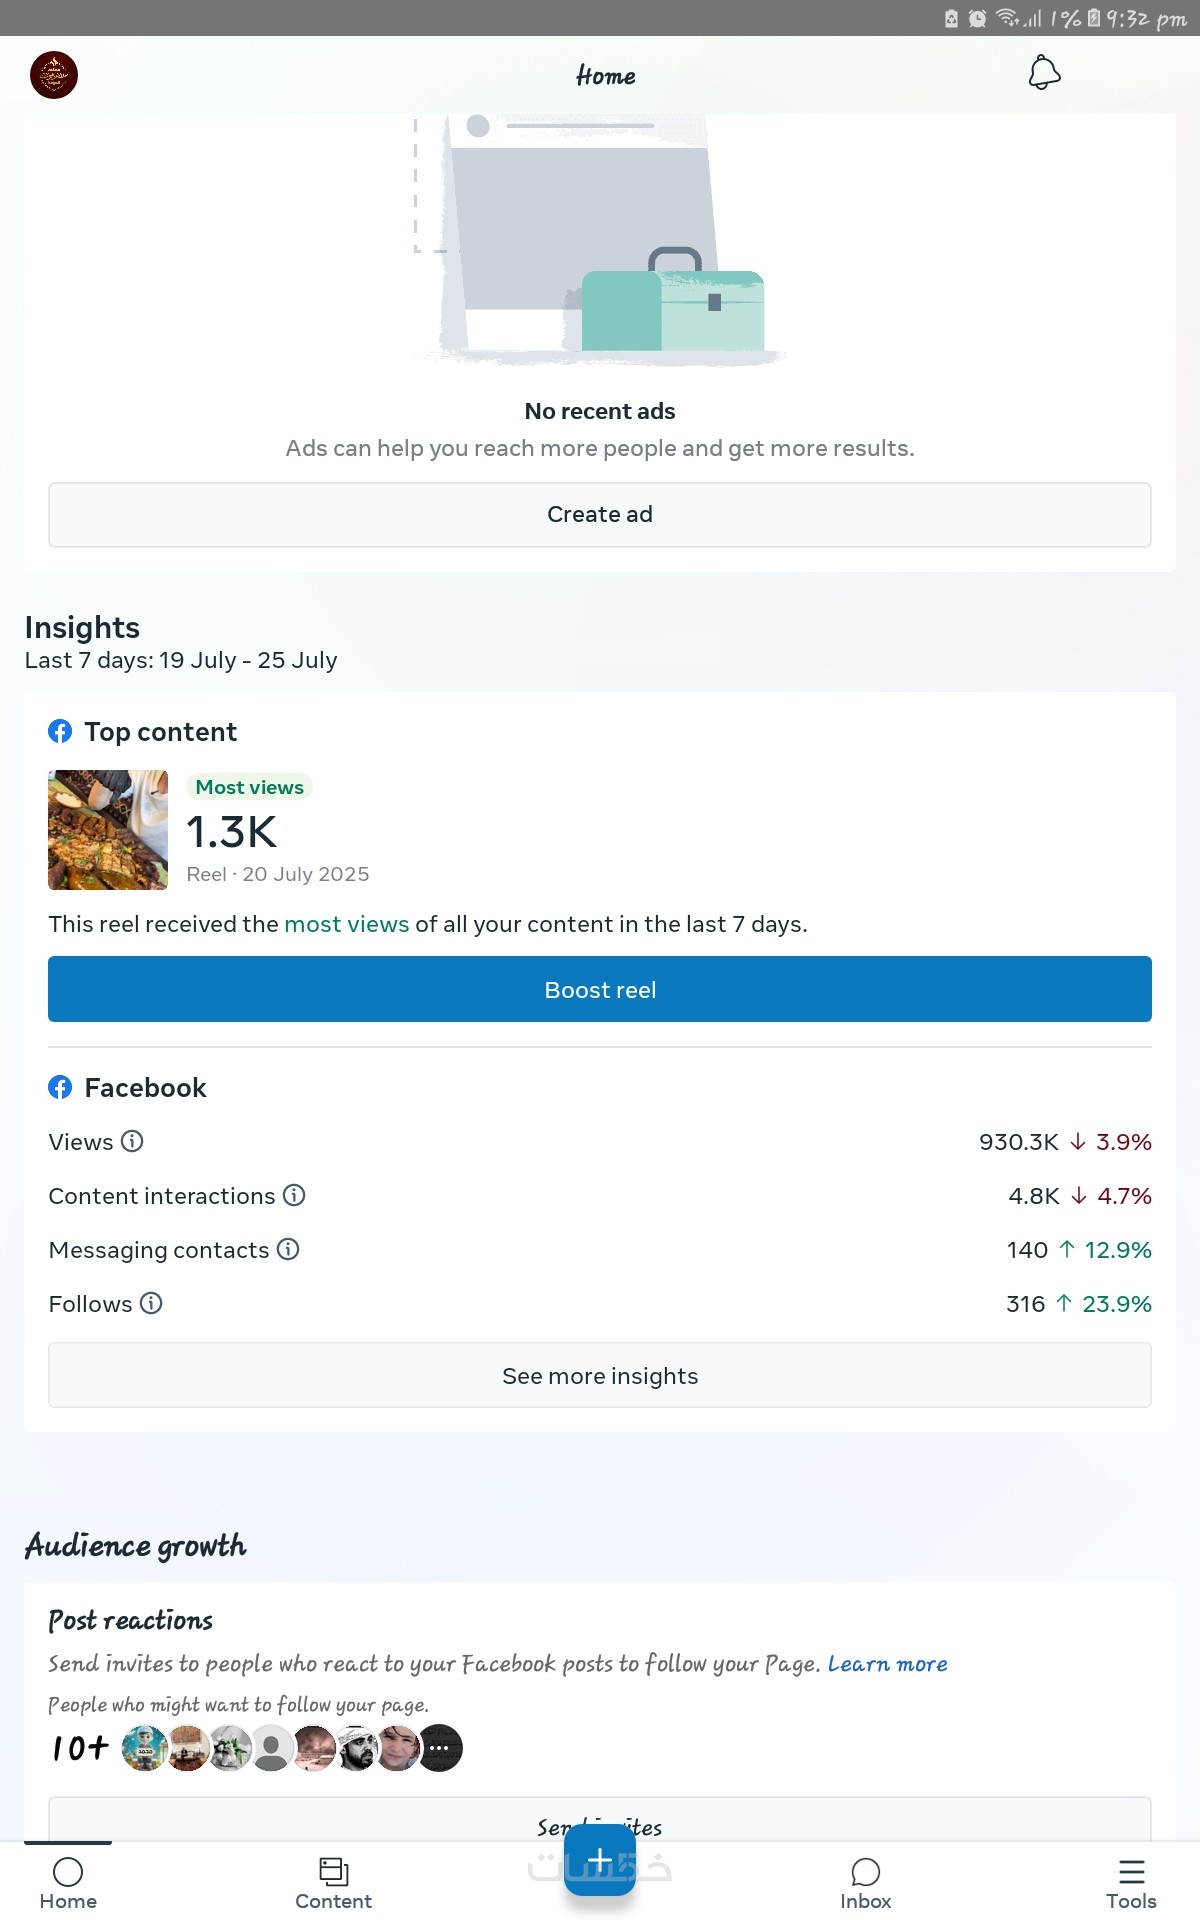Switch to the Content tab
Viewport: 1200px width, 1920px height.
pos(333,1882)
